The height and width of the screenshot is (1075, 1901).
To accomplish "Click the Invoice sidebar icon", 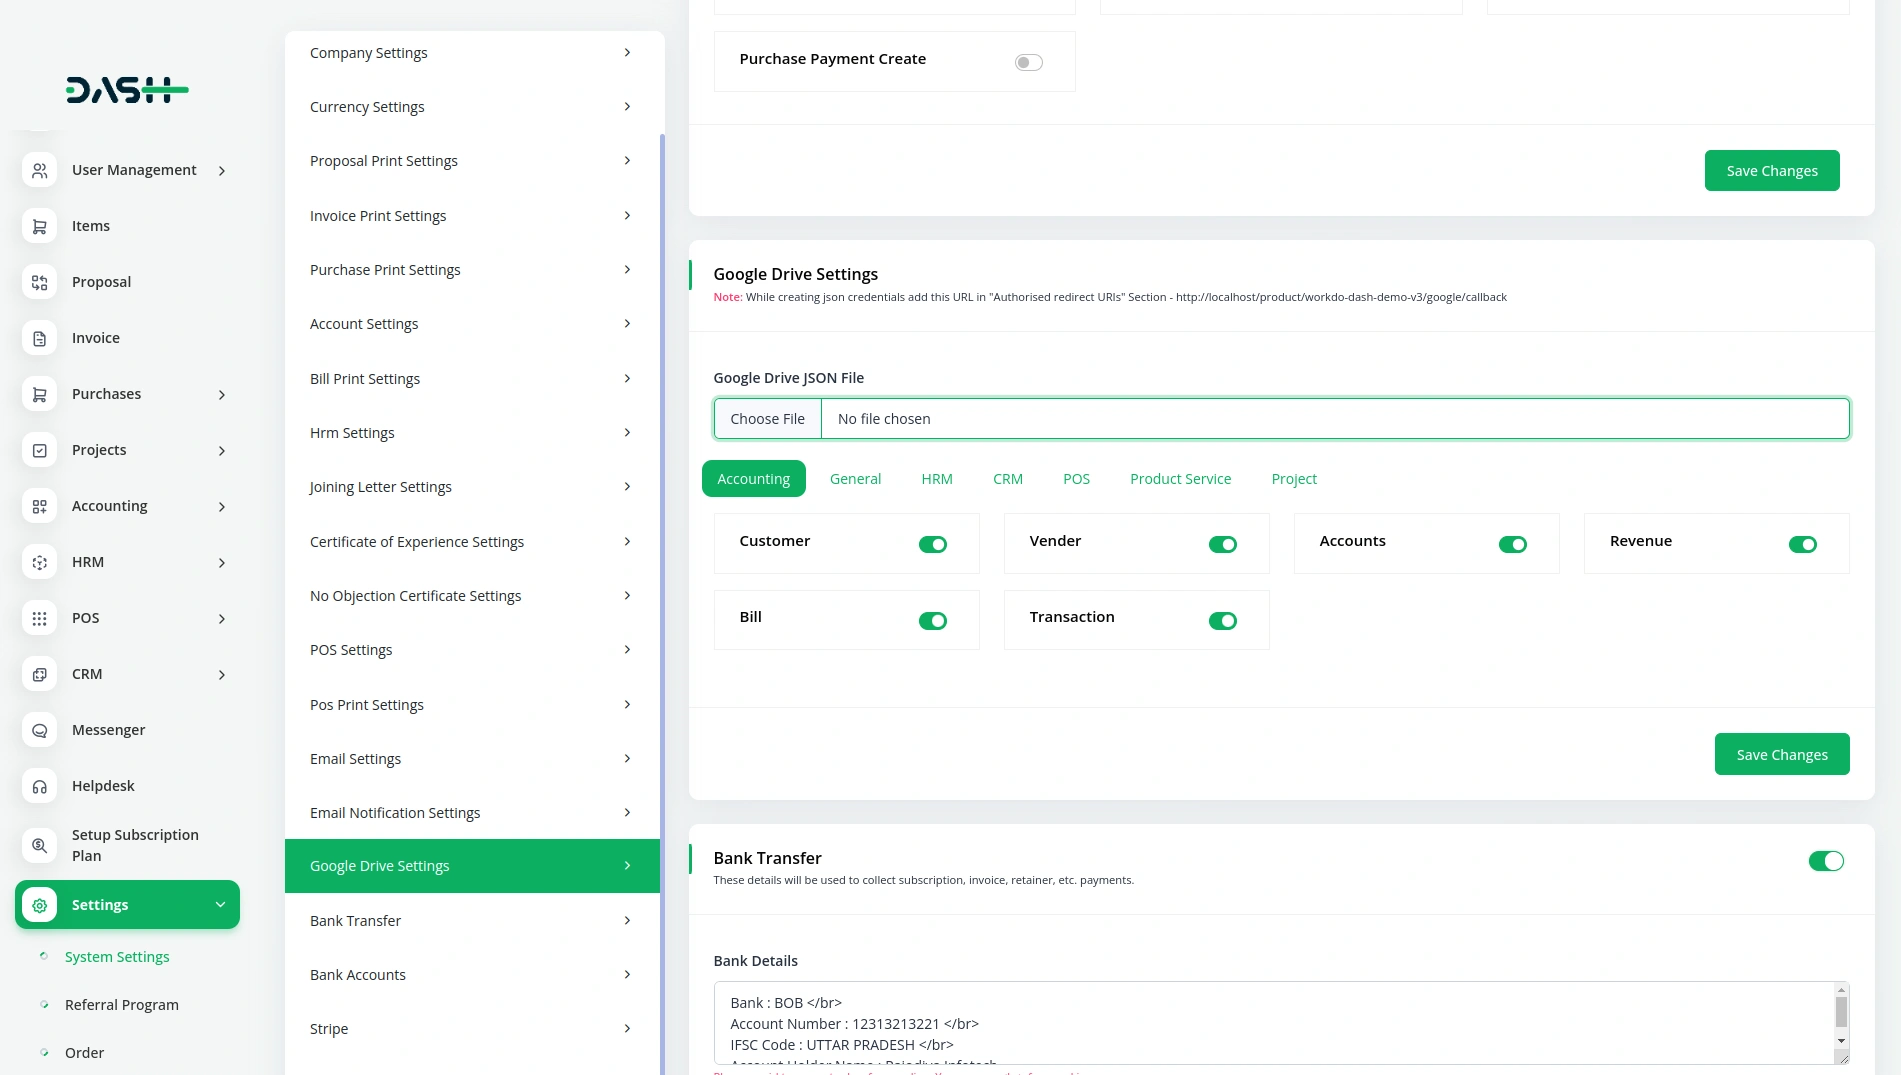I will pyautogui.click(x=39, y=338).
